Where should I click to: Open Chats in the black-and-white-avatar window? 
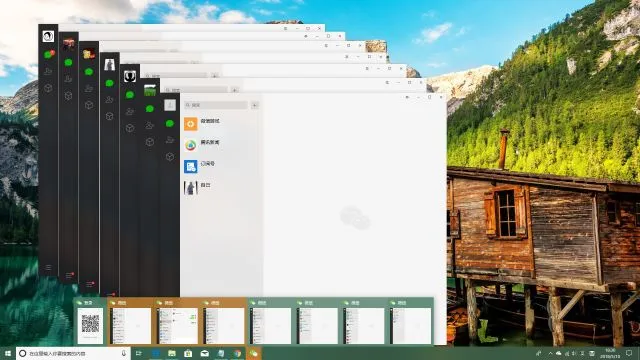[x=130, y=95]
